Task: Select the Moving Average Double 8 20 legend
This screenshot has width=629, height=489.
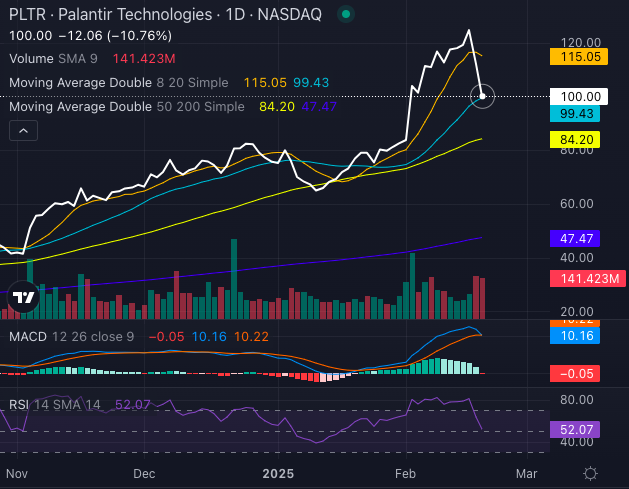Action: [x=118, y=82]
